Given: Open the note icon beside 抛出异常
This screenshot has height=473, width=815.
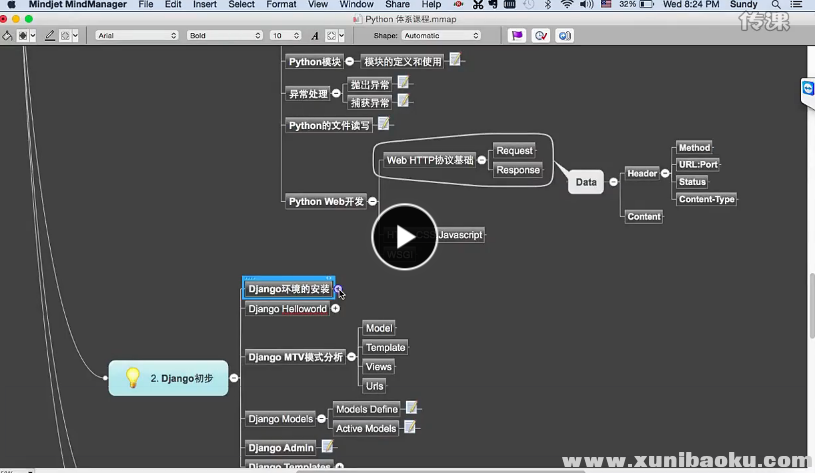Looking at the screenshot, I should tap(403, 84).
